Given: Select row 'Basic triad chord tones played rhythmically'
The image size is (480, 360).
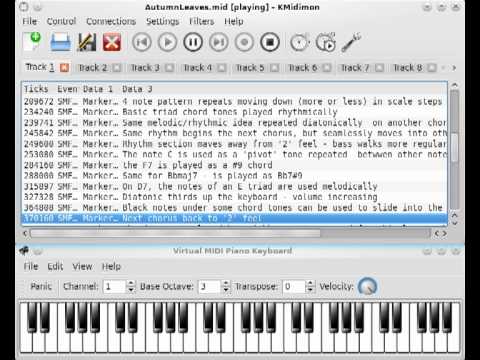Looking at the screenshot, I should point(235,112).
